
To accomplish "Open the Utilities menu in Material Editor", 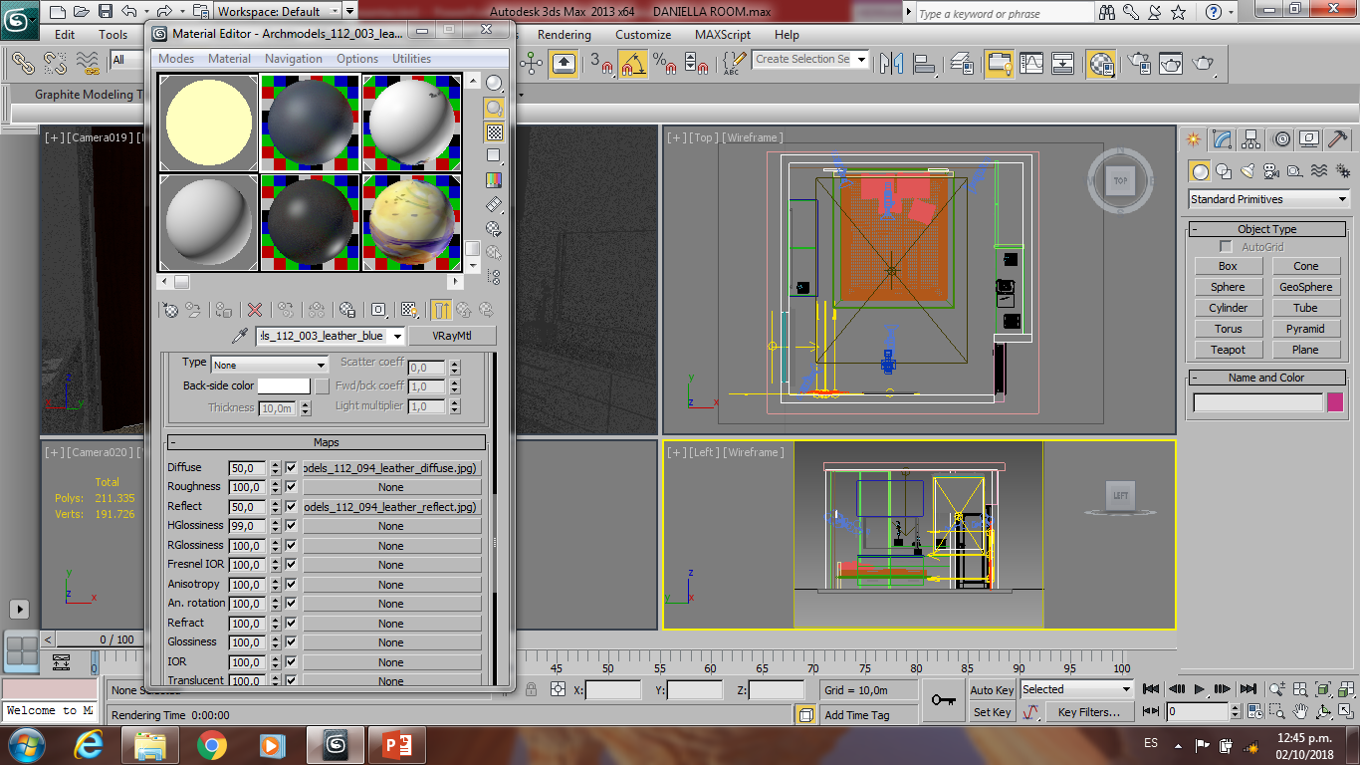I will point(411,59).
